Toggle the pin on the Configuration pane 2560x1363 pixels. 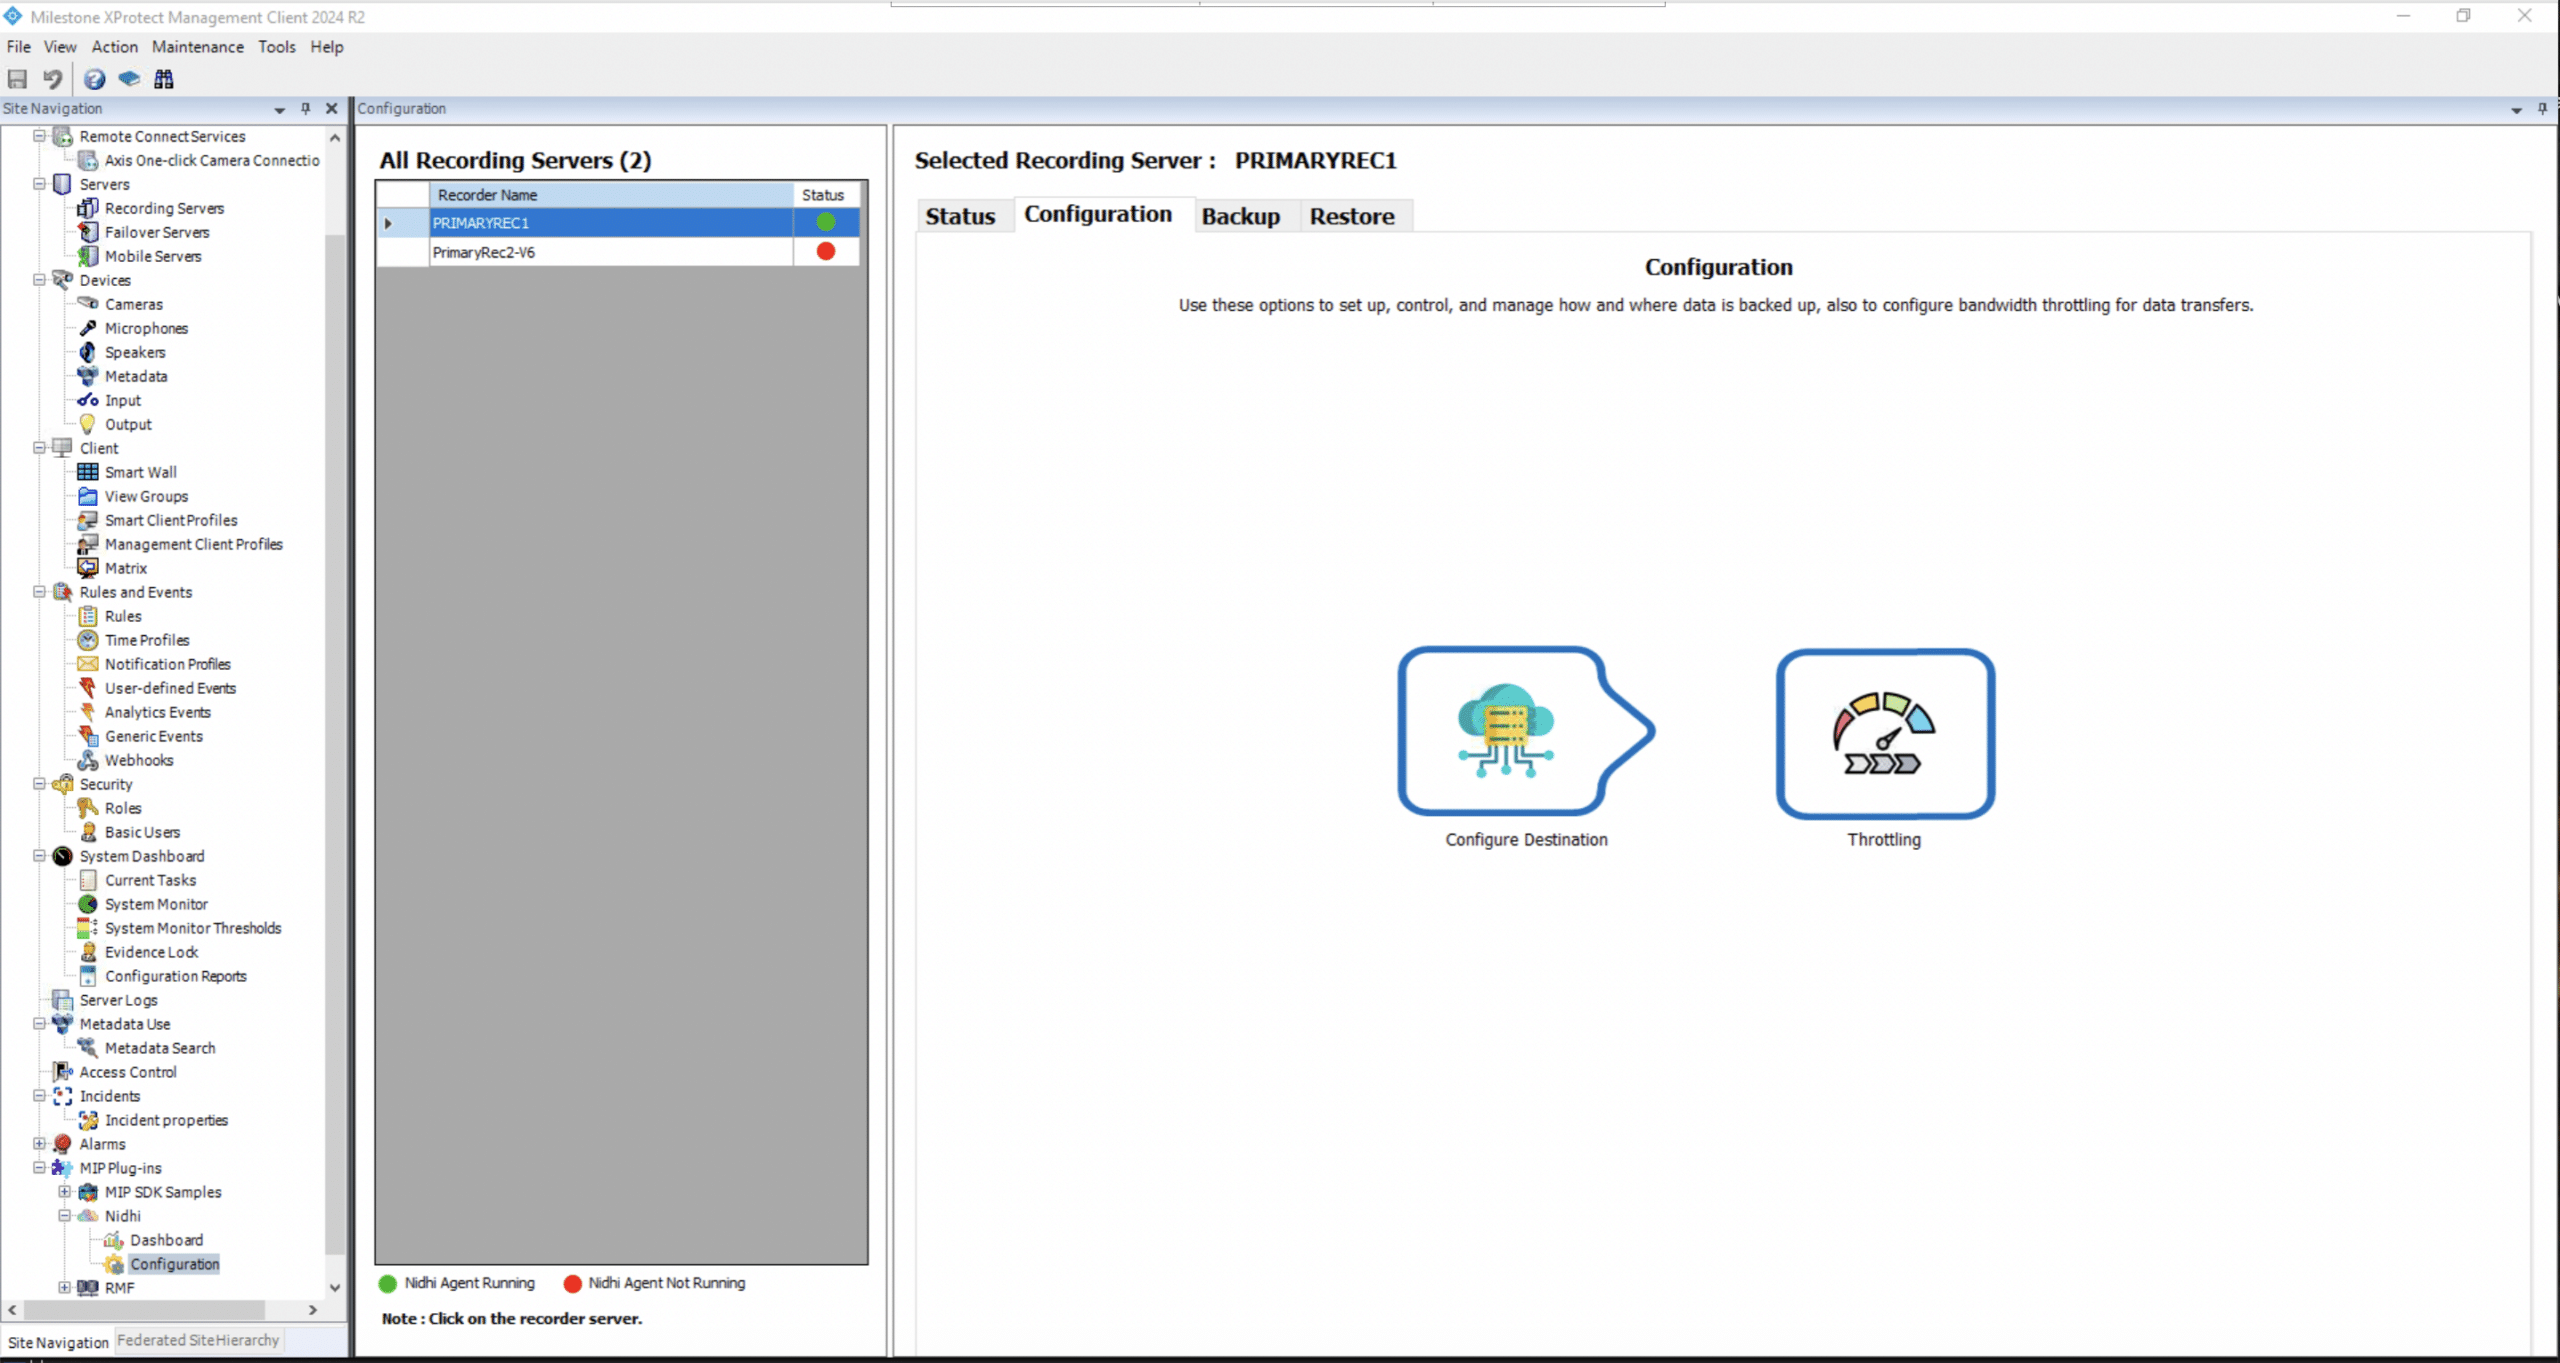2541,109
